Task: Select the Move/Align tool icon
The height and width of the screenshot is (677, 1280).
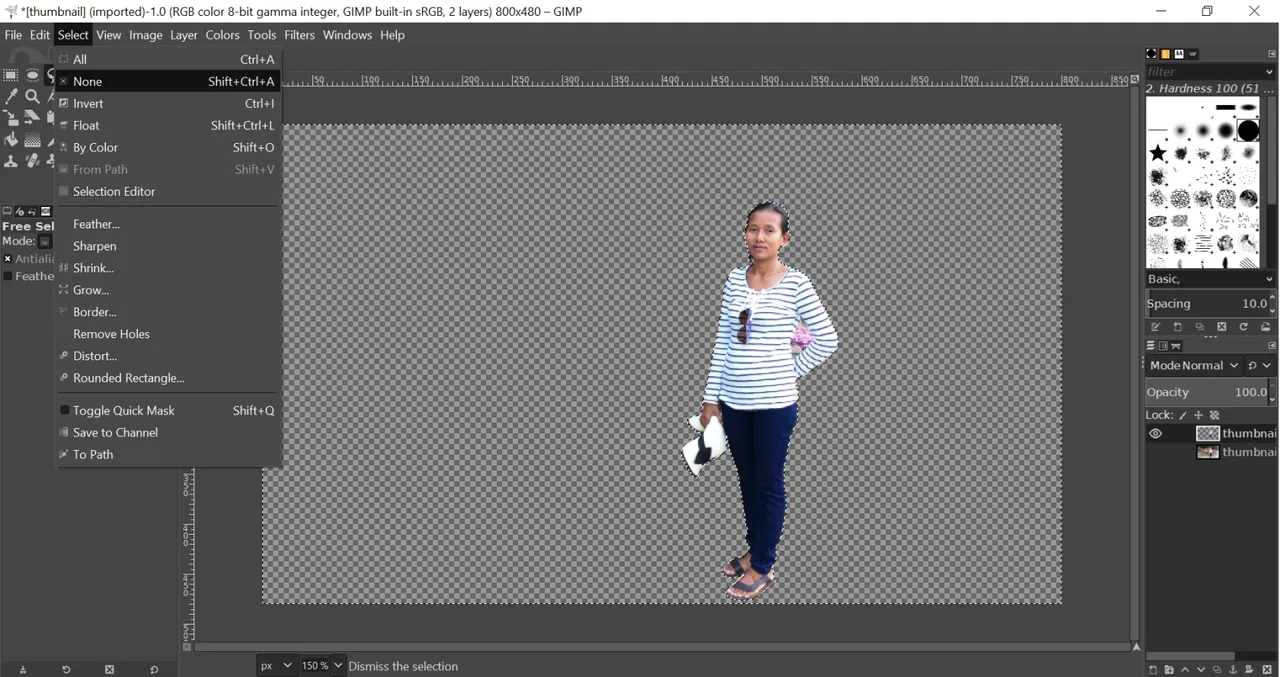Action: 11,118
